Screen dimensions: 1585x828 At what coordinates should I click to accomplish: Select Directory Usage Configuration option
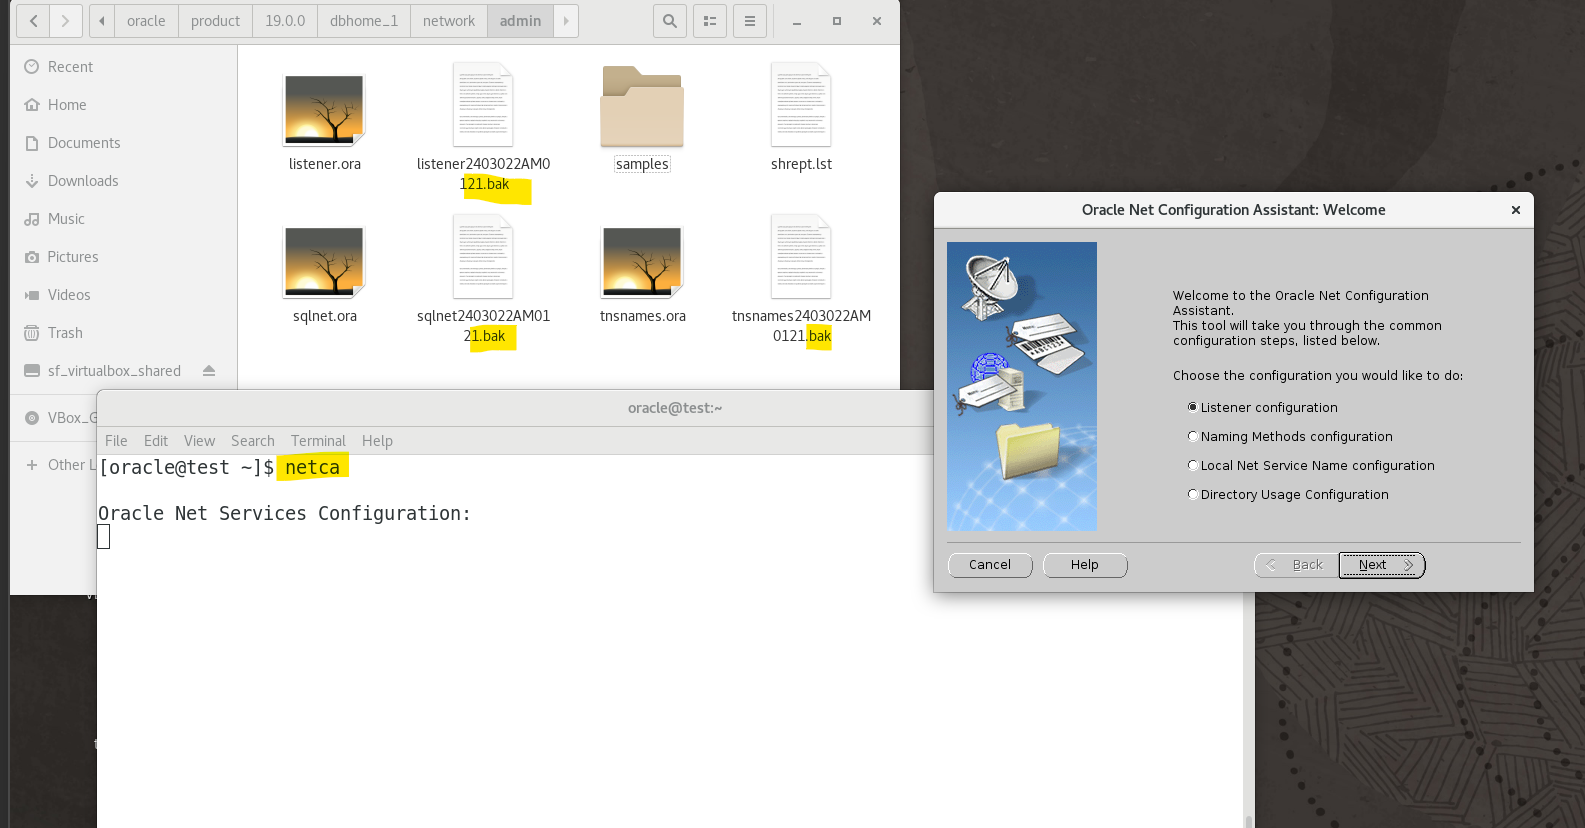click(x=1288, y=494)
